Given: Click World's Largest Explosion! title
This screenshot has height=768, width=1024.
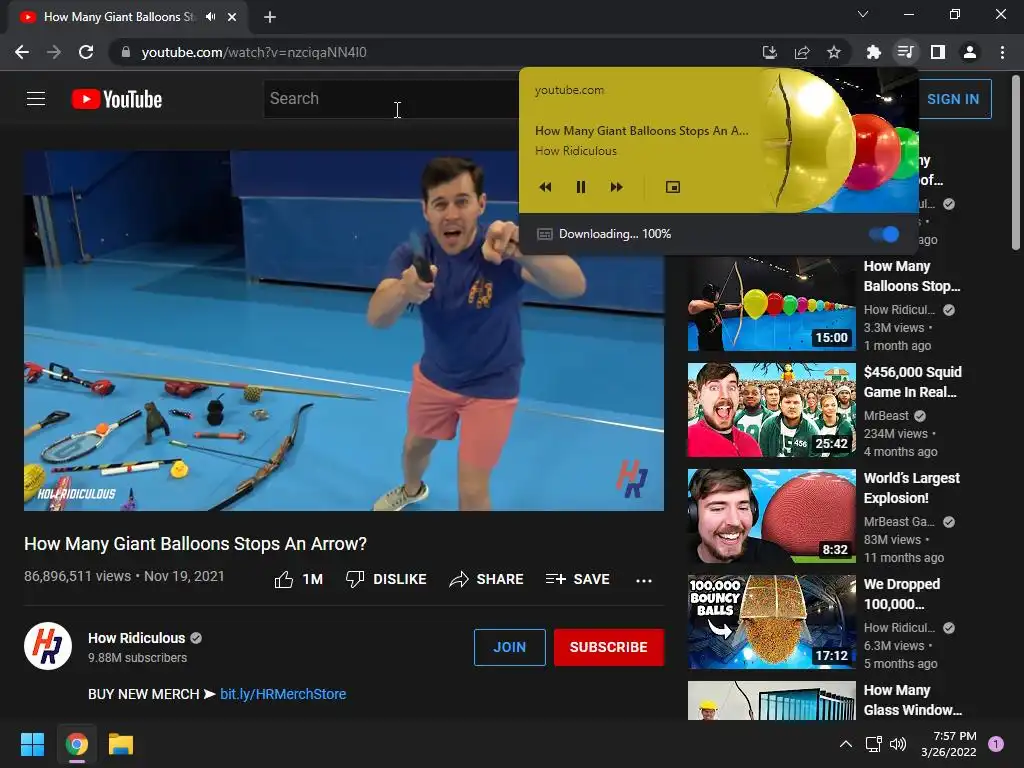Looking at the screenshot, I should click(912, 488).
